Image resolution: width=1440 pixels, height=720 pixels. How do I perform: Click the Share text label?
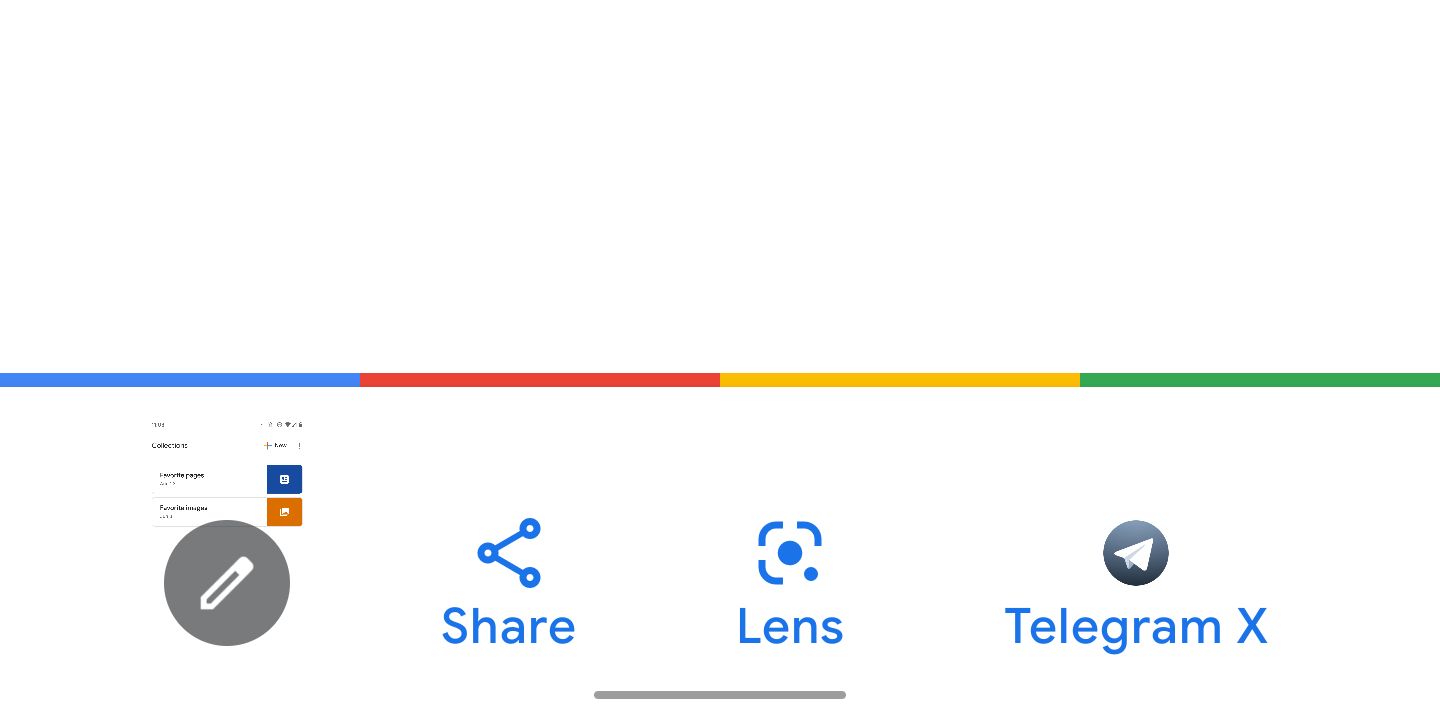pyautogui.click(x=509, y=626)
